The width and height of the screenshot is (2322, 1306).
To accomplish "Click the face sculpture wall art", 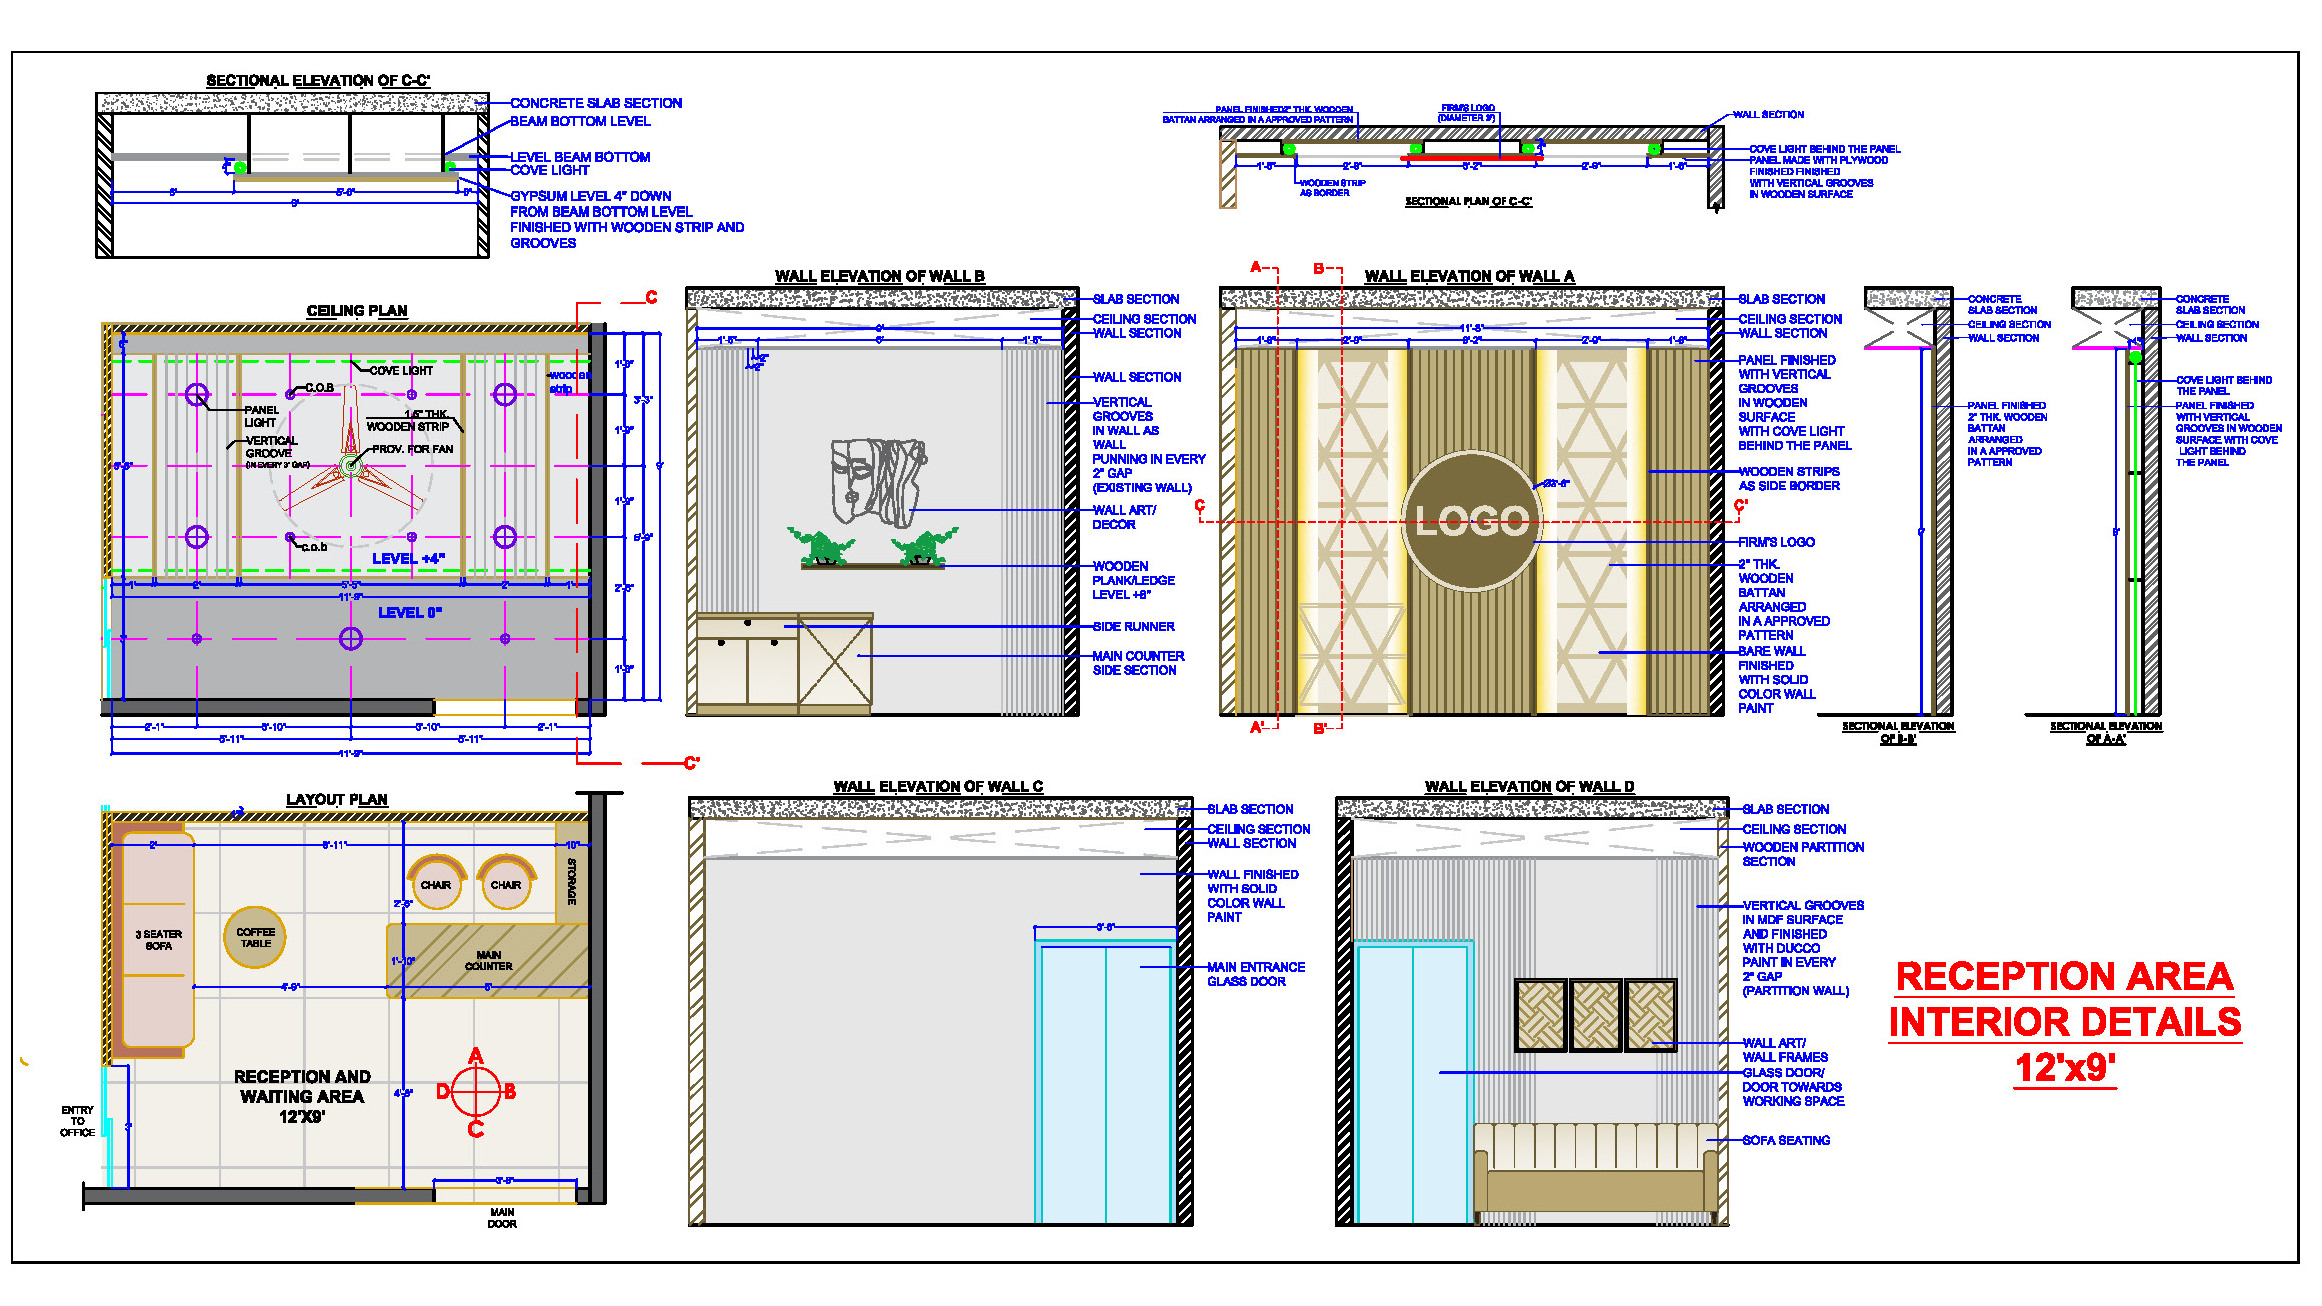I will click(x=878, y=482).
